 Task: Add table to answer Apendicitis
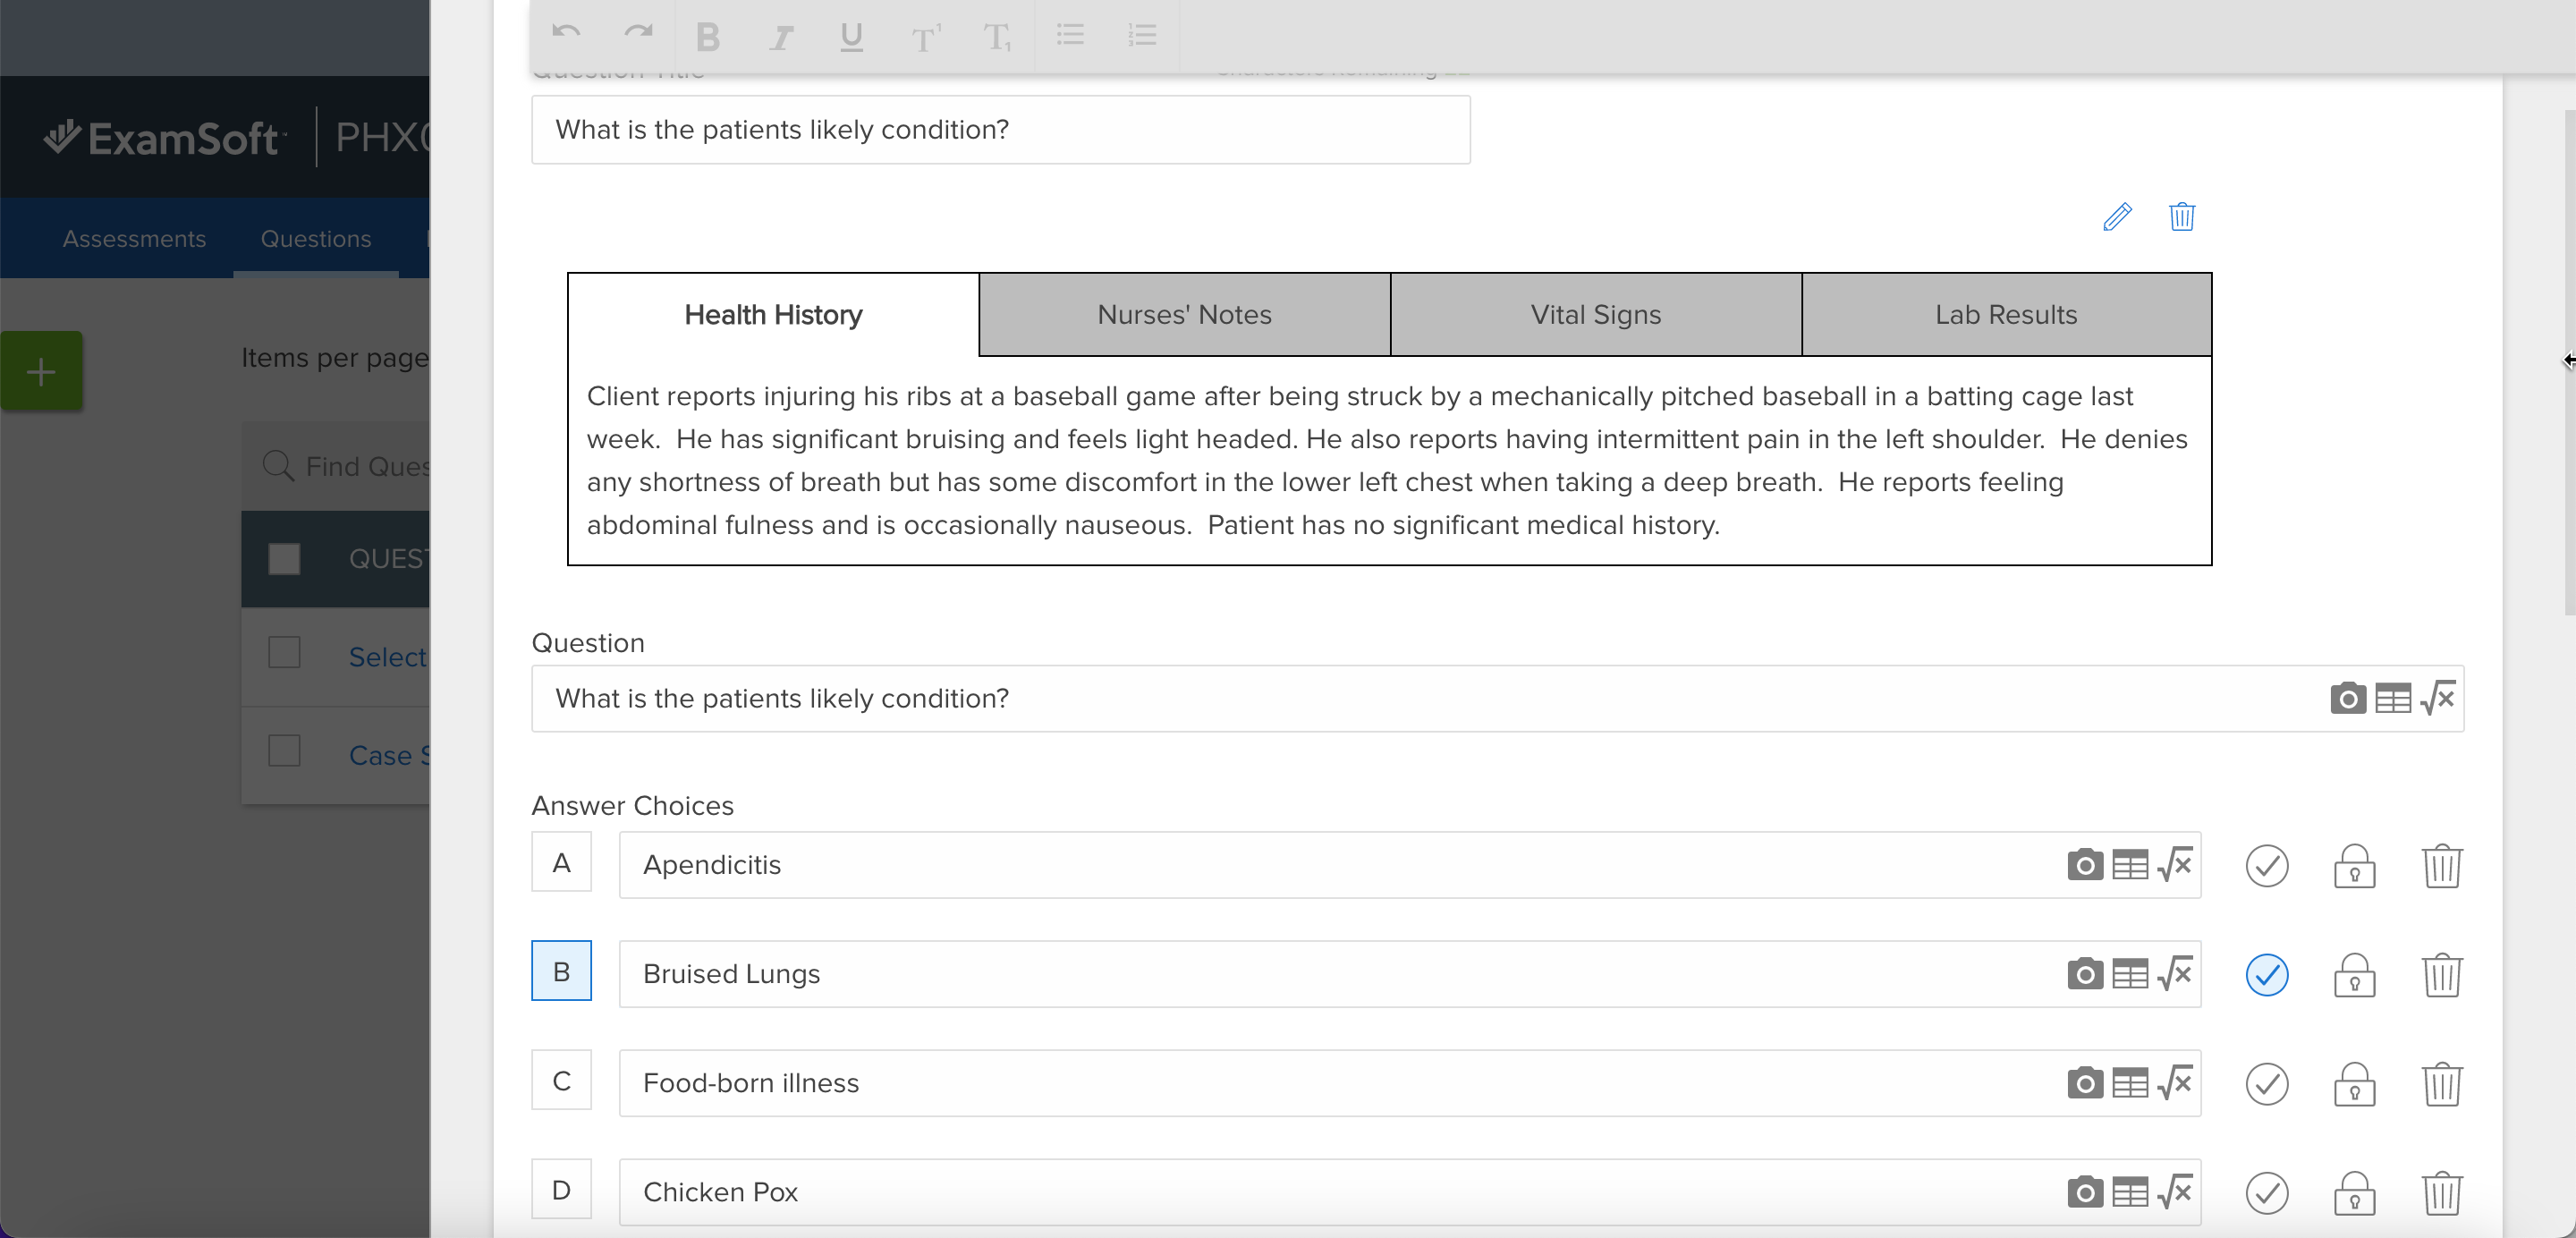click(2130, 865)
